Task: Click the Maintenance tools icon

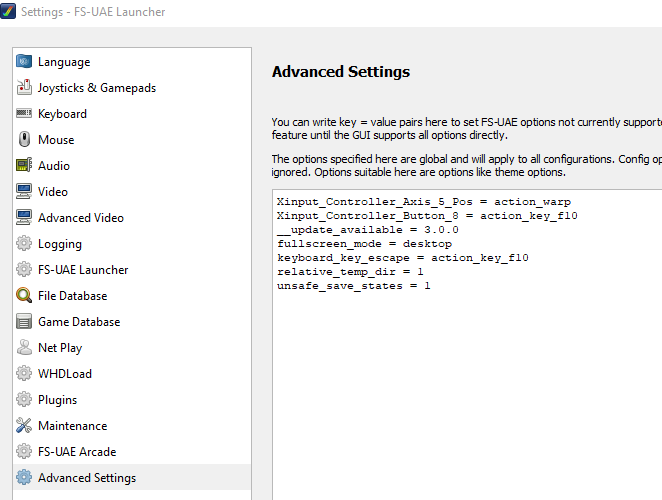Action: click(24, 425)
